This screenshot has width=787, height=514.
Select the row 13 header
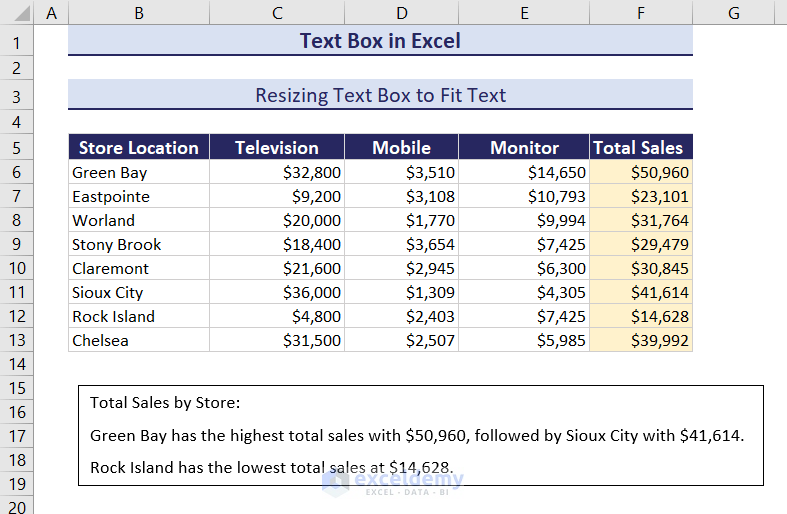tap(17, 340)
